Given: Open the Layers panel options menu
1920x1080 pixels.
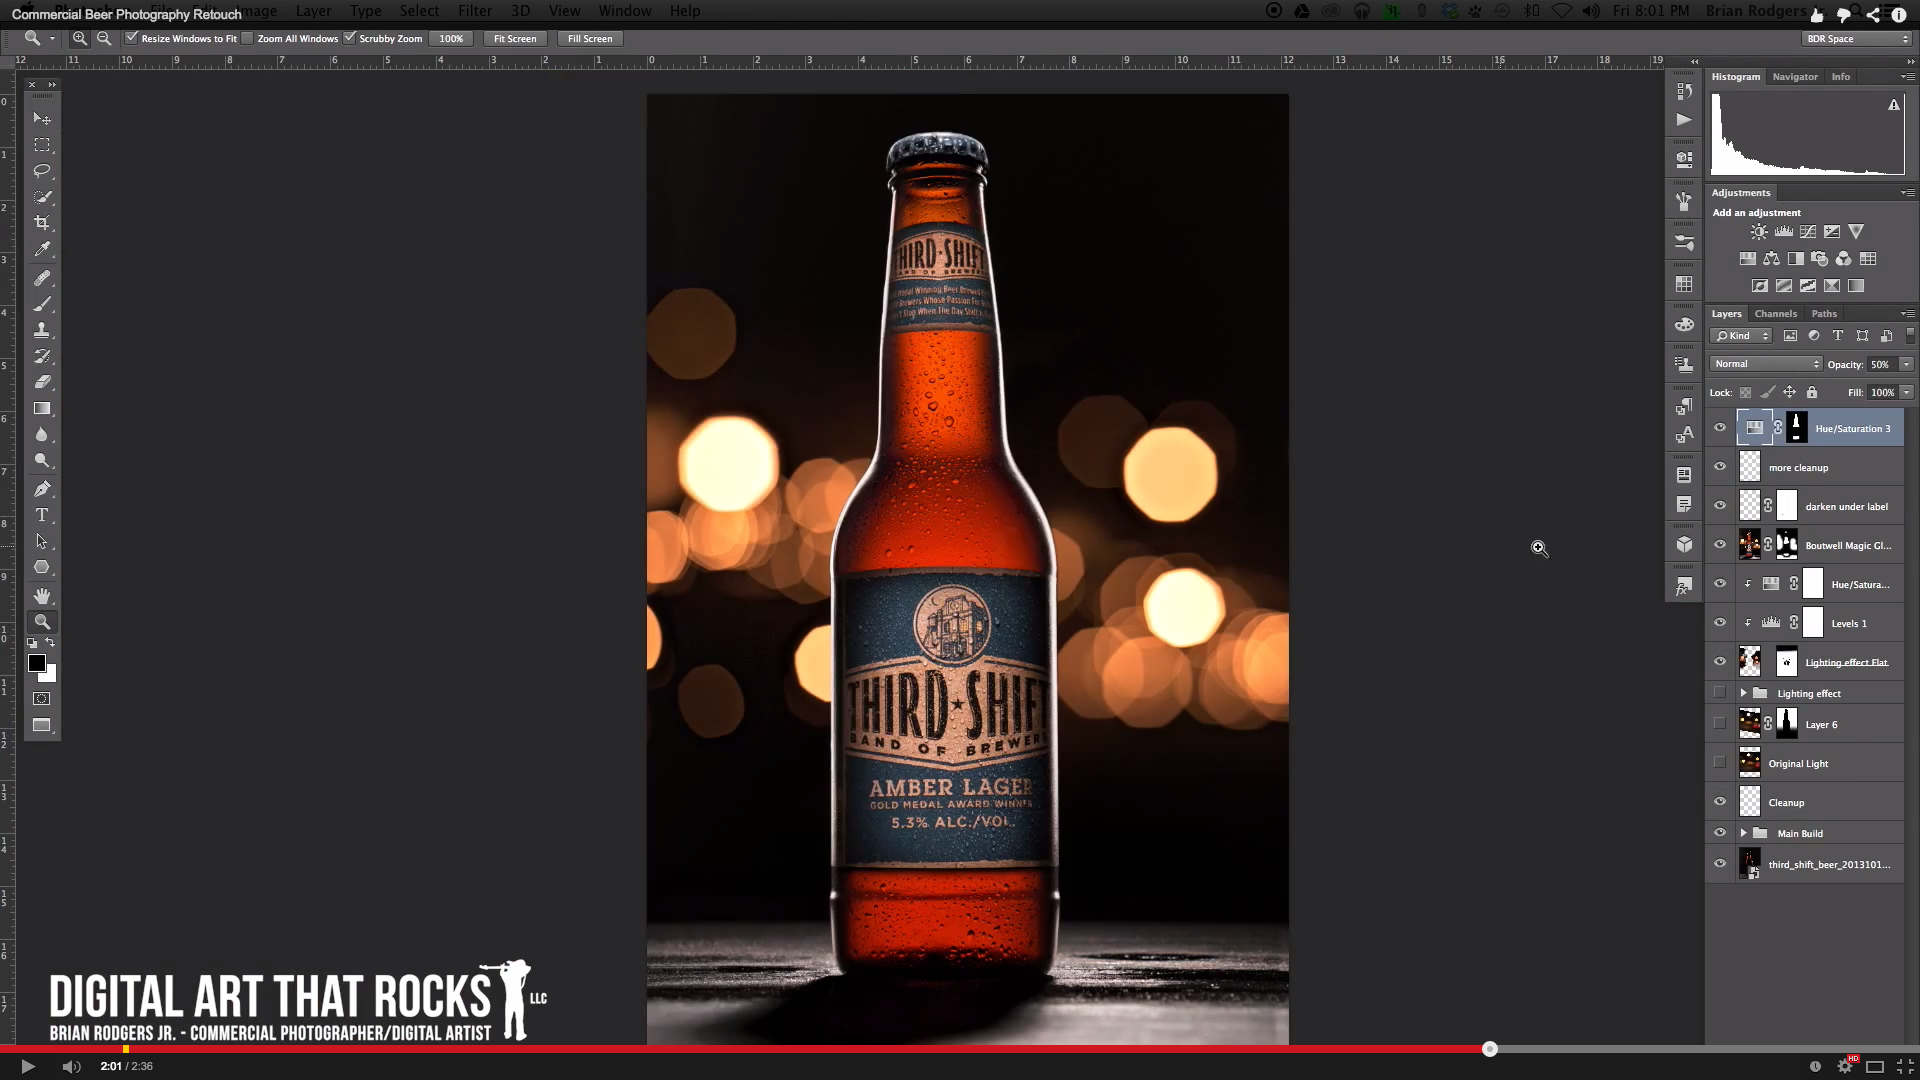Looking at the screenshot, I should [x=1907, y=314].
